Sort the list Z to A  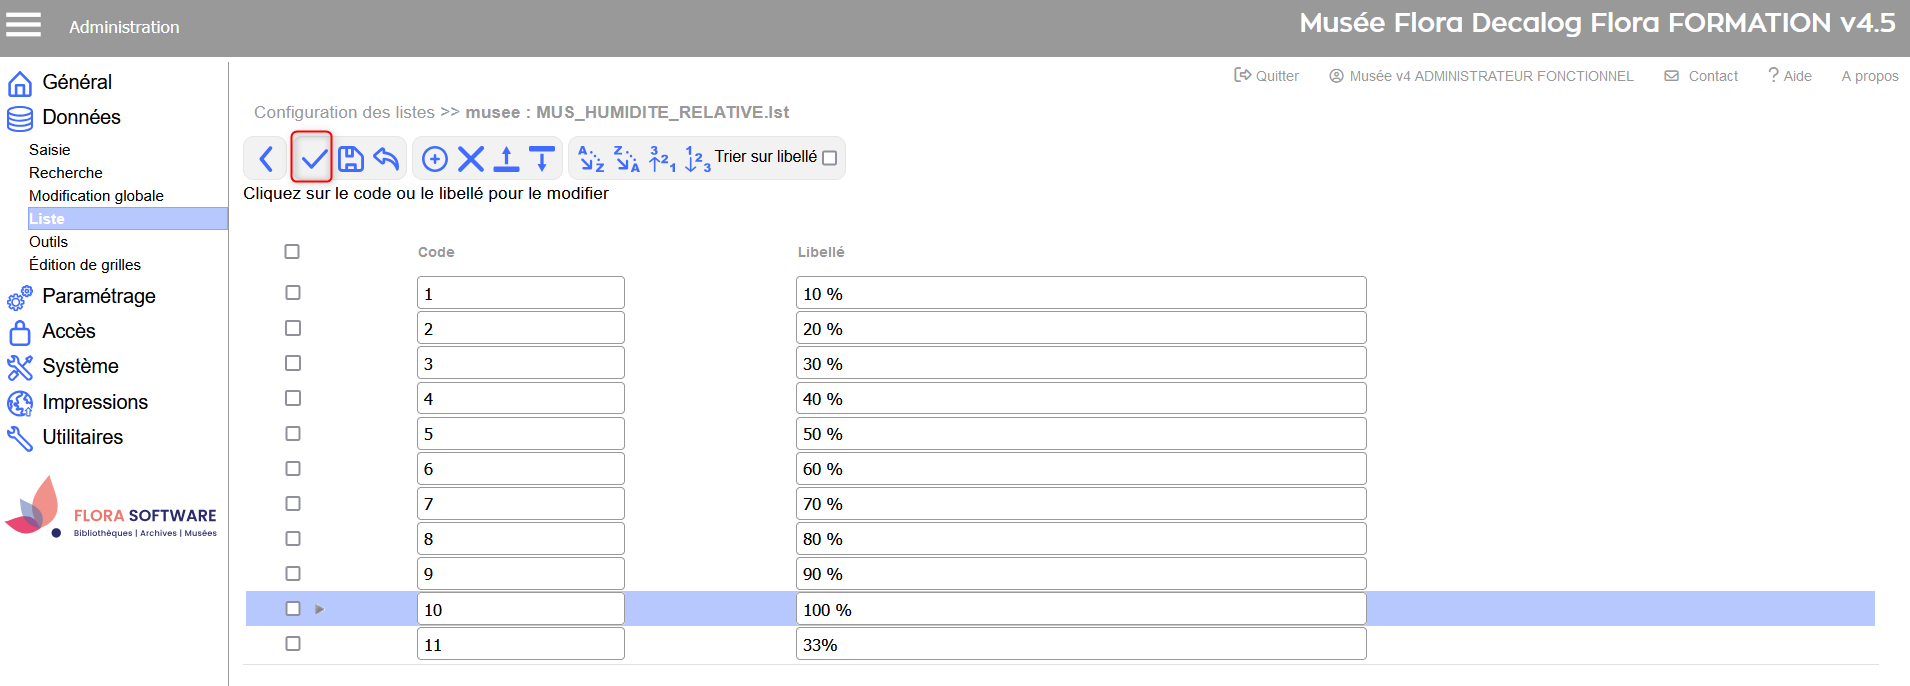tap(626, 158)
